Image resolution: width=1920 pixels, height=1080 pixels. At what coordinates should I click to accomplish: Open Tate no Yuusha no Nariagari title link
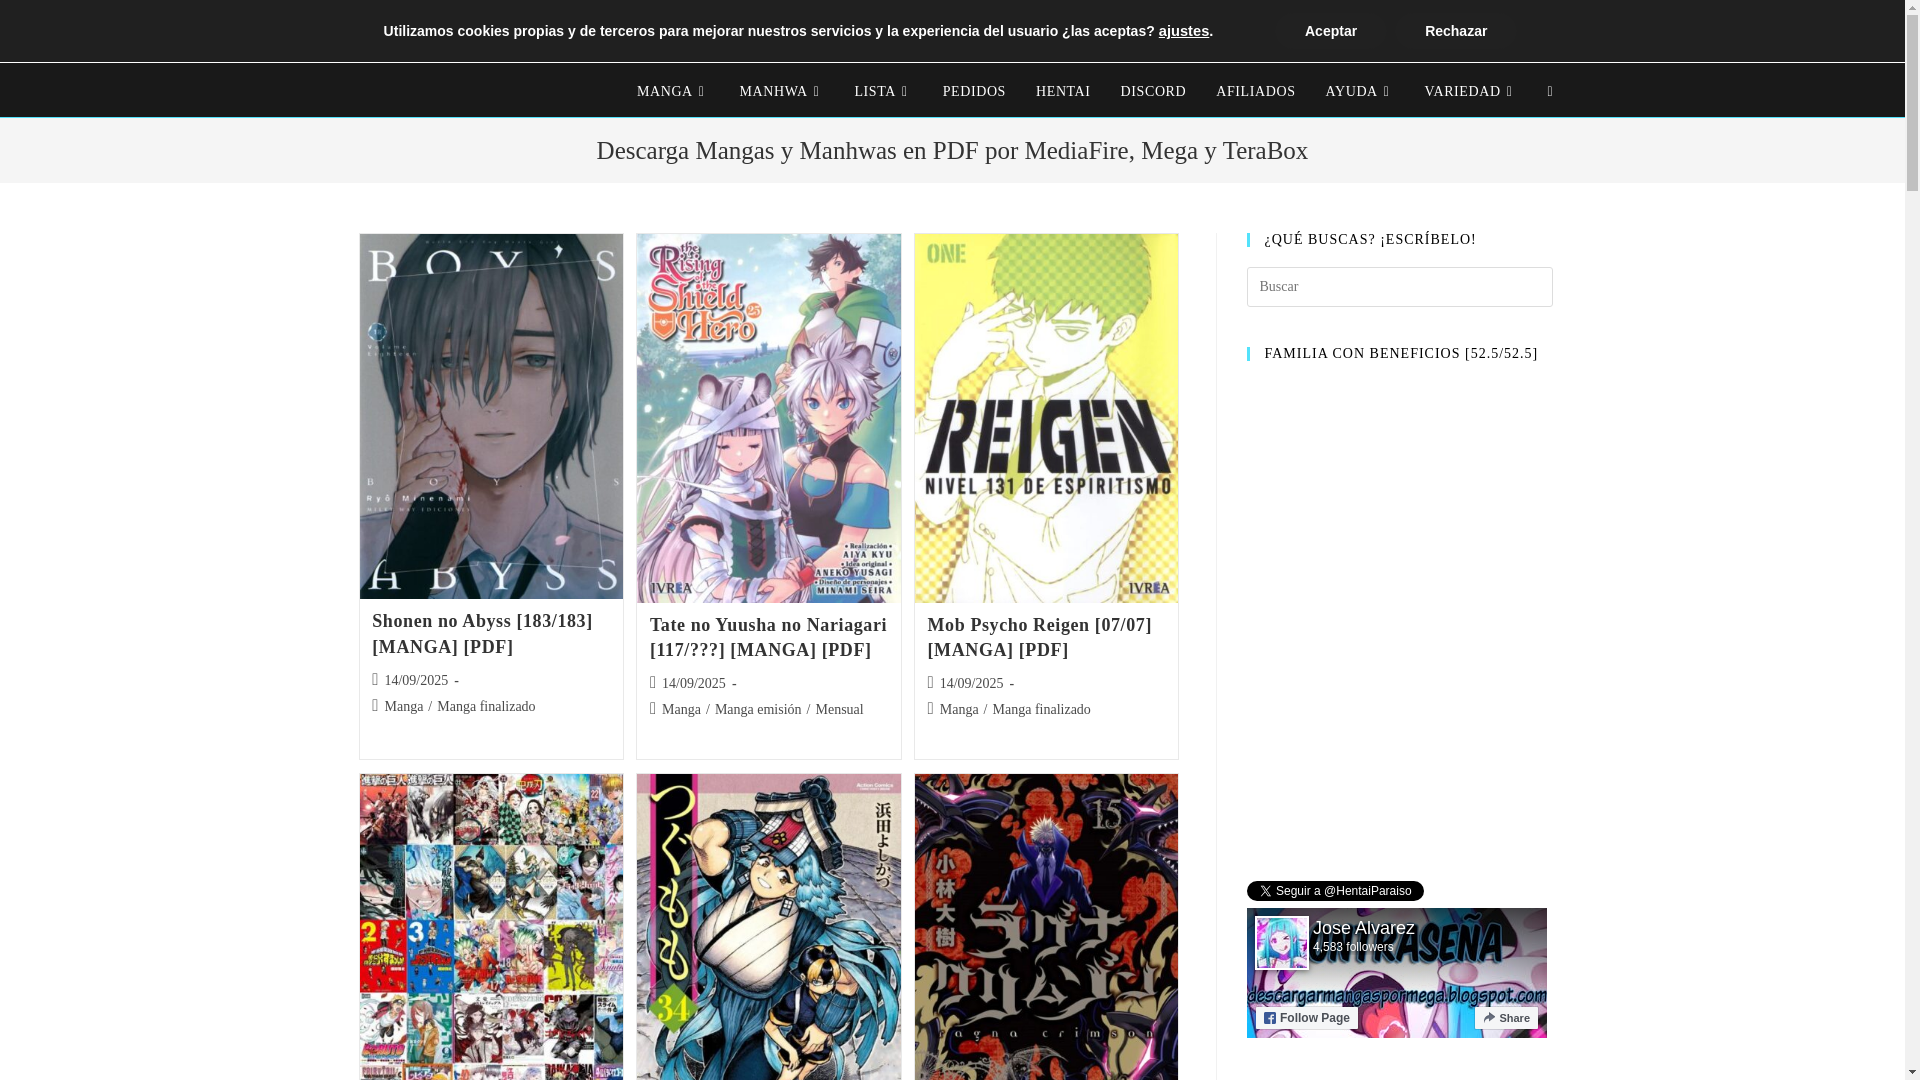point(768,638)
